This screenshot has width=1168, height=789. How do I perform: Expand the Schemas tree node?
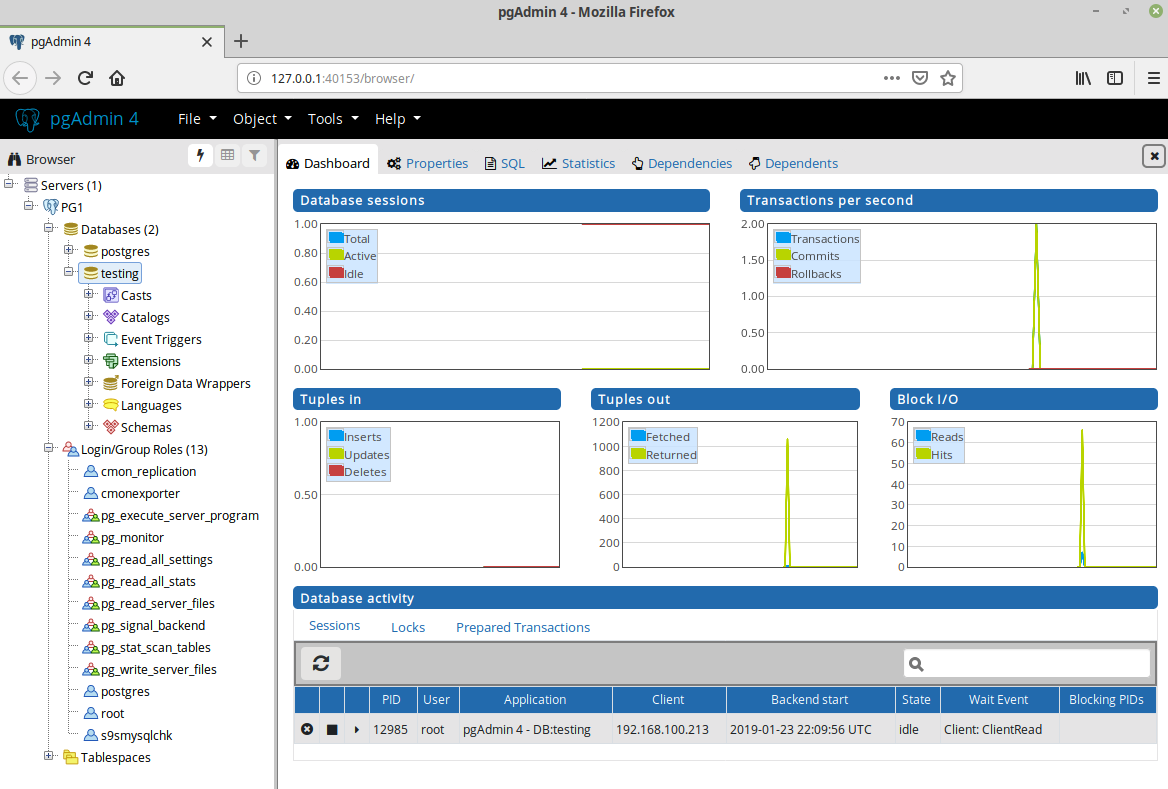click(x=89, y=425)
